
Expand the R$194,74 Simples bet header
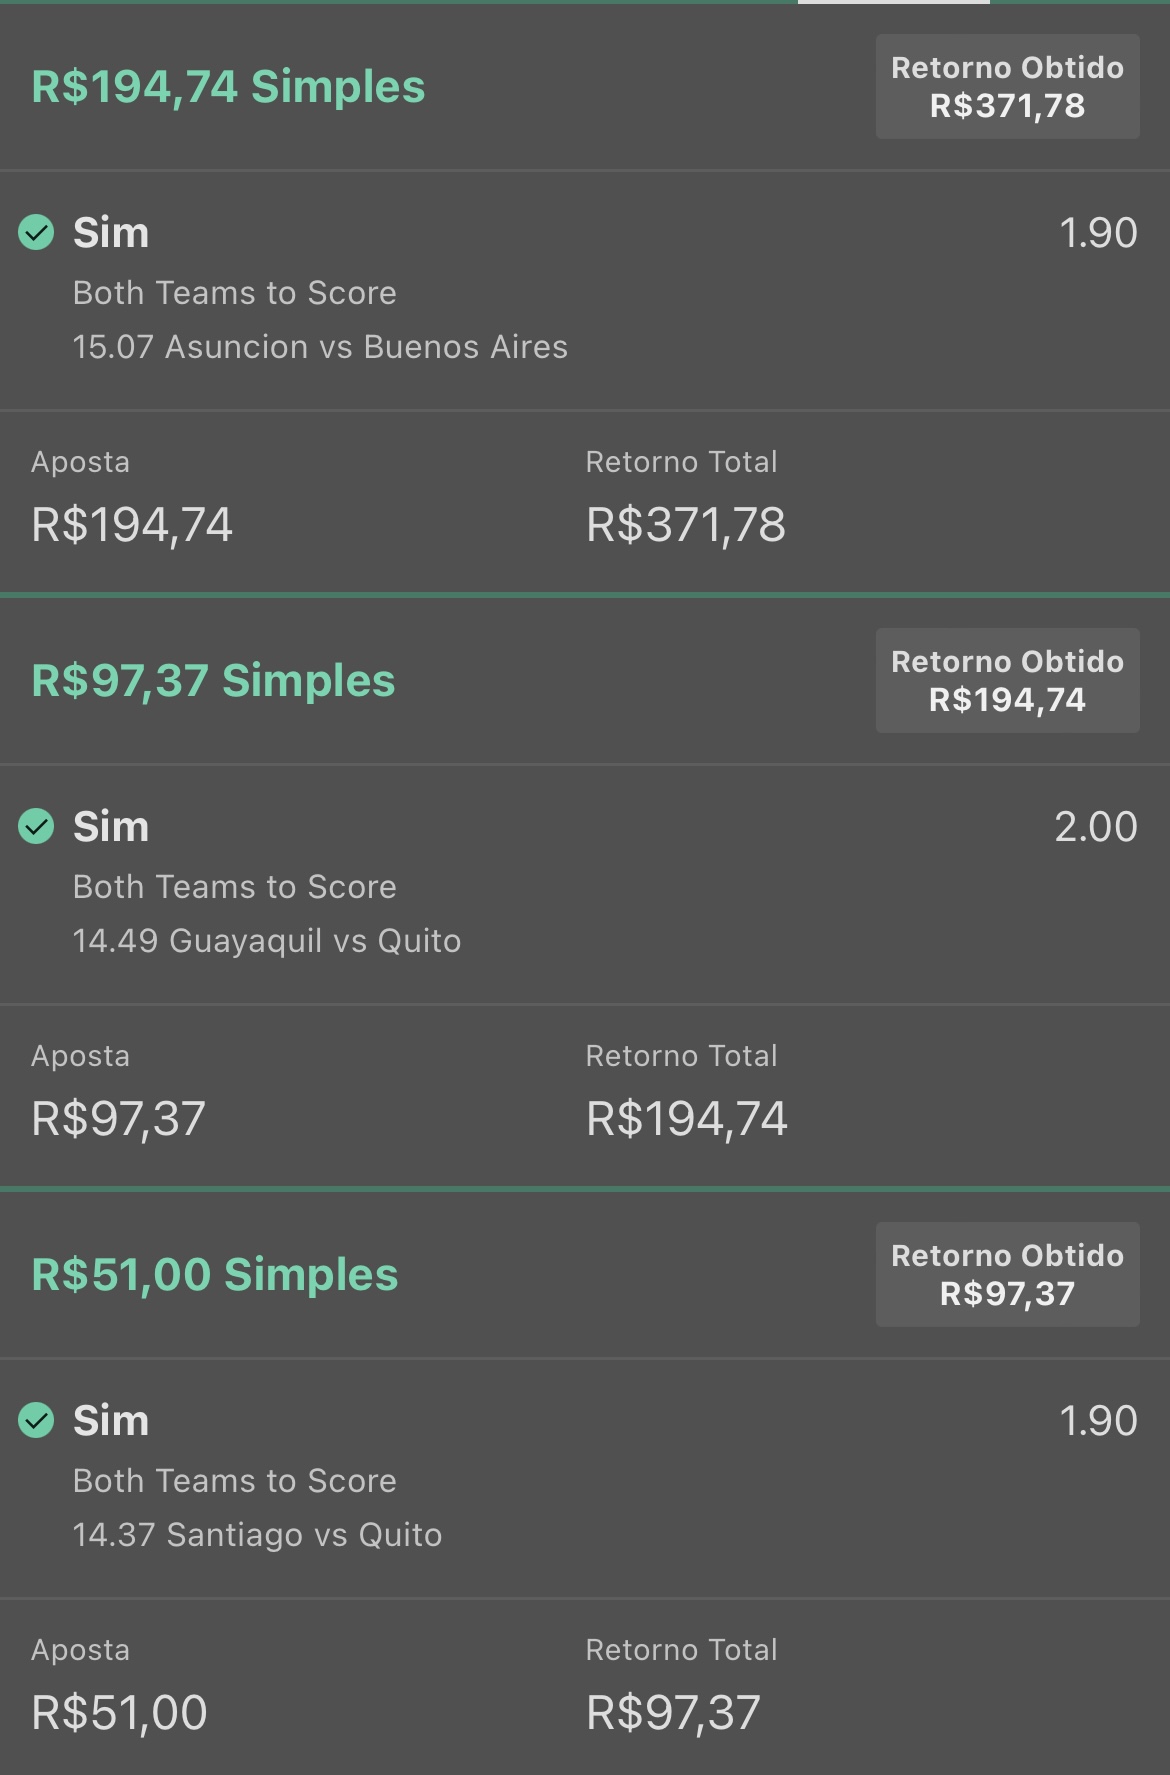click(228, 87)
